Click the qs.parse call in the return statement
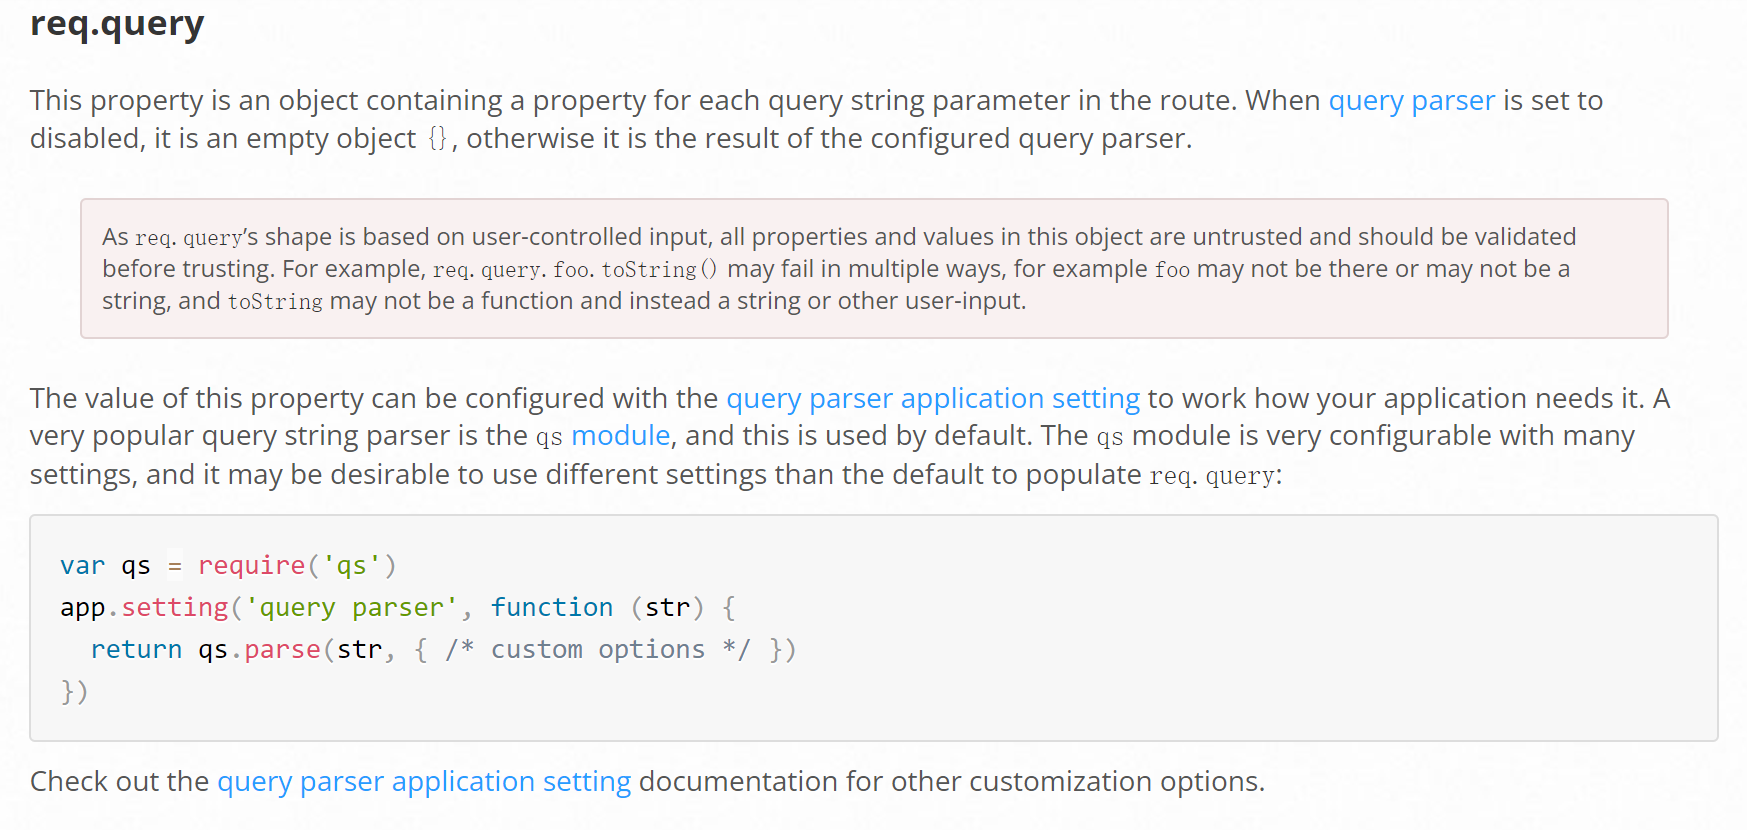 tap(259, 650)
